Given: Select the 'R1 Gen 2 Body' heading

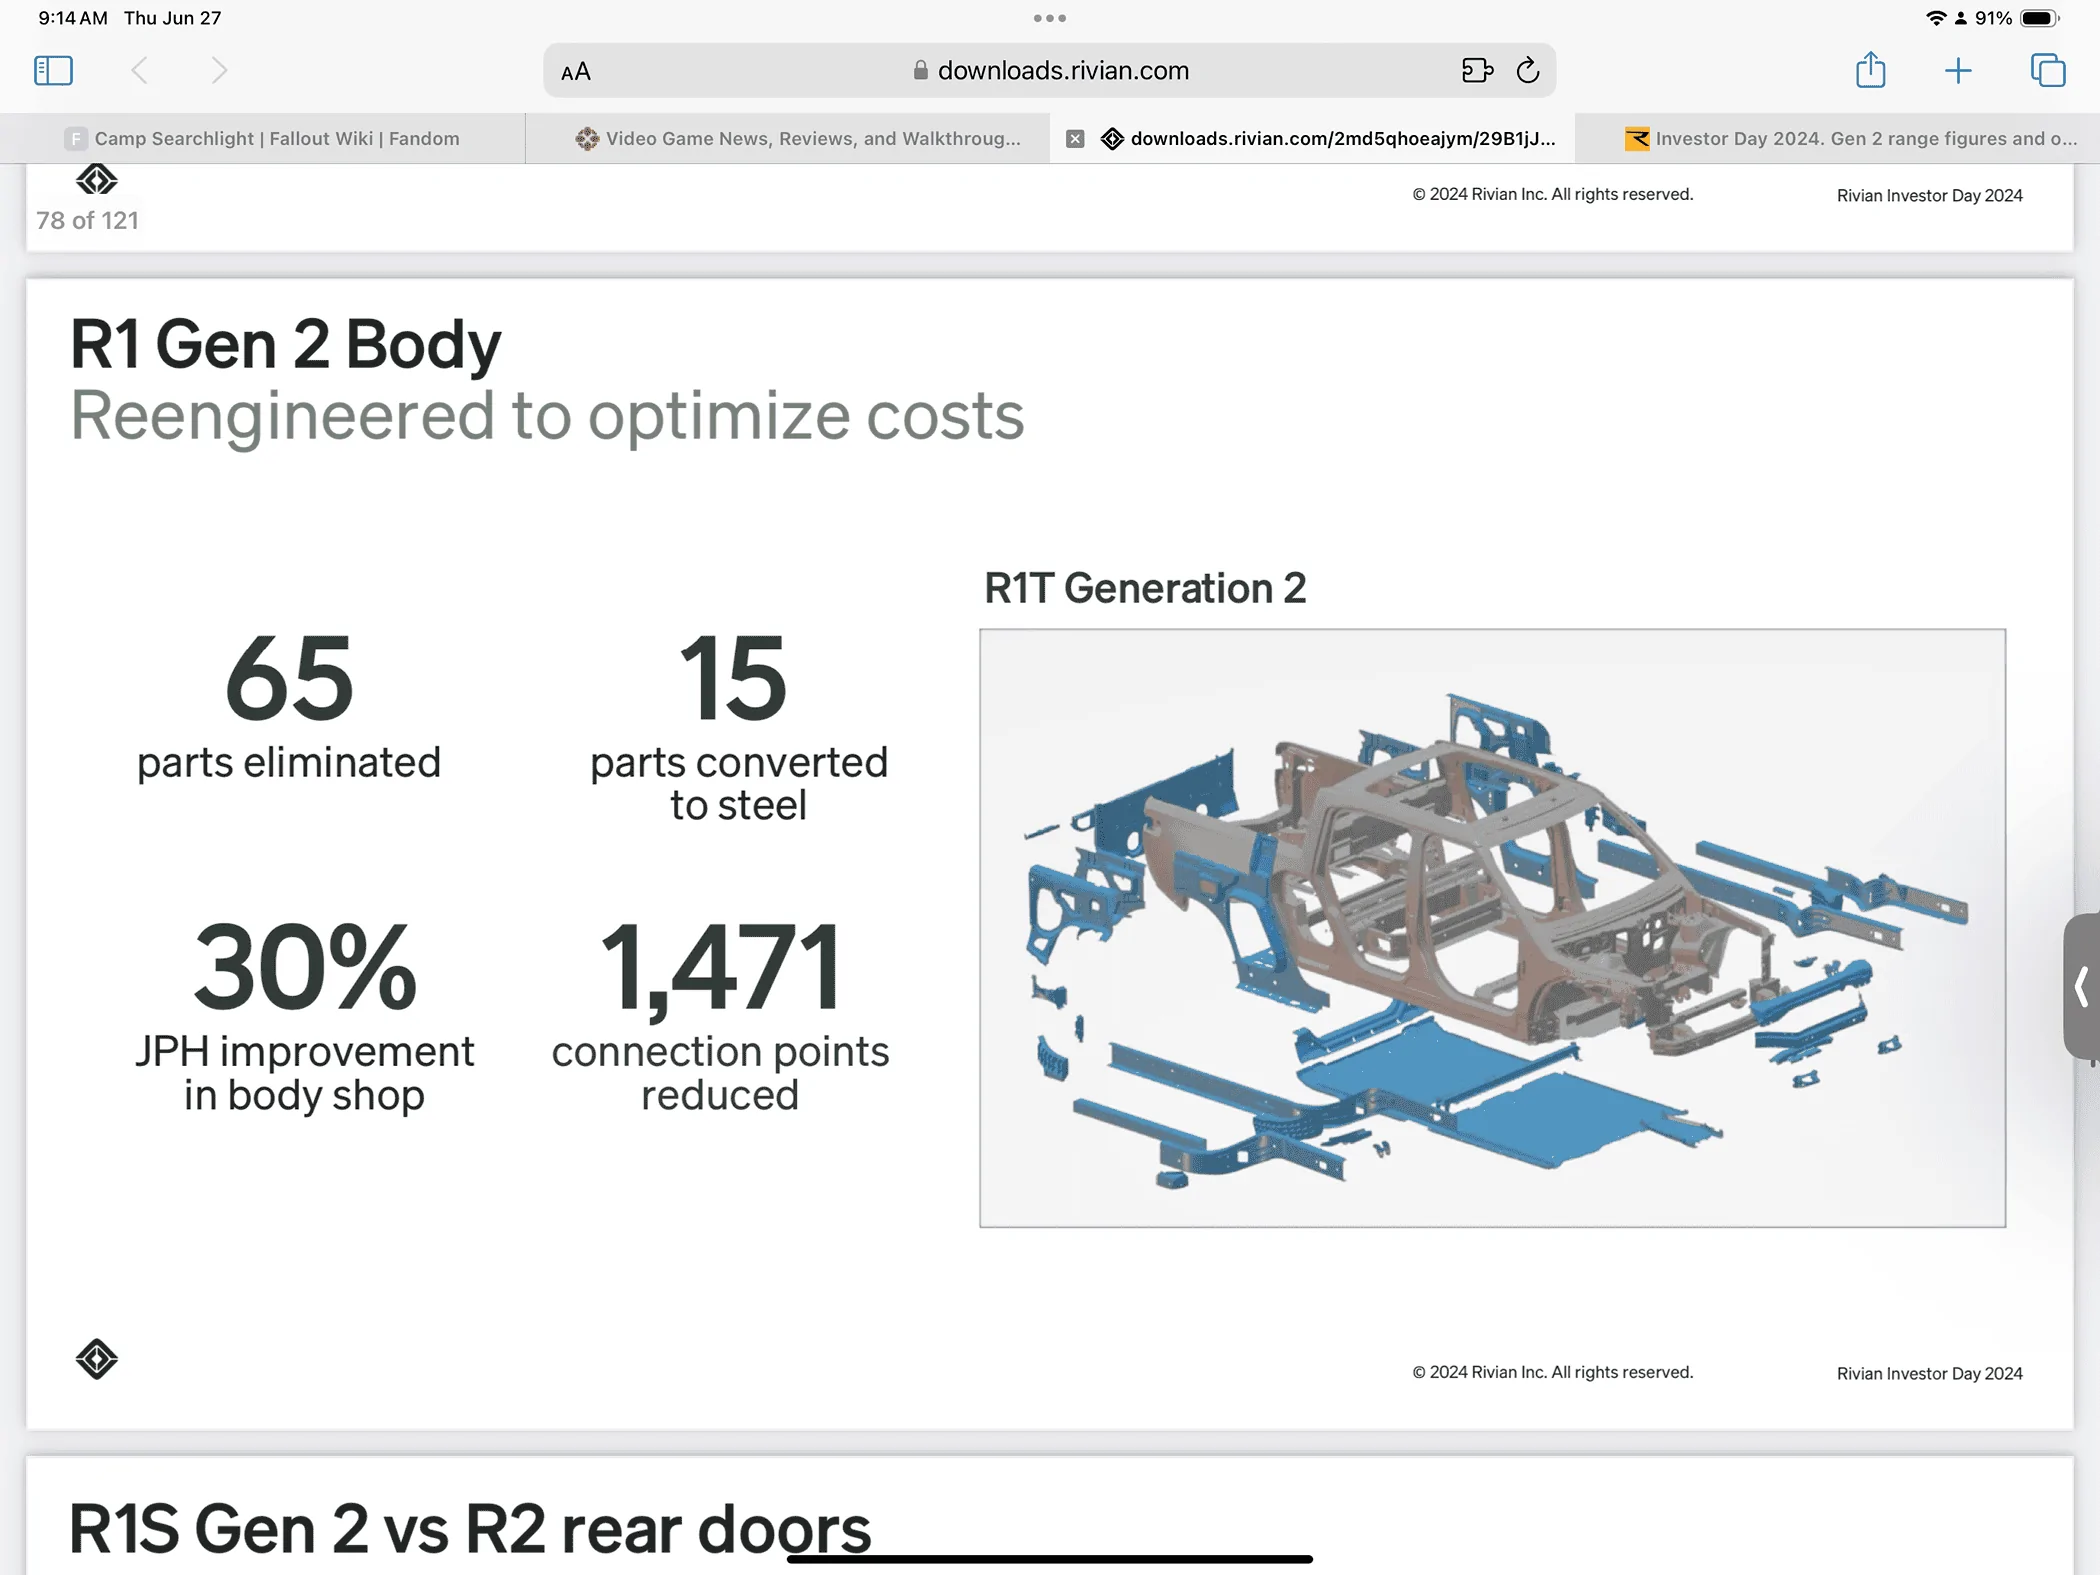Looking at the screenshot, I should click(285, 345).
